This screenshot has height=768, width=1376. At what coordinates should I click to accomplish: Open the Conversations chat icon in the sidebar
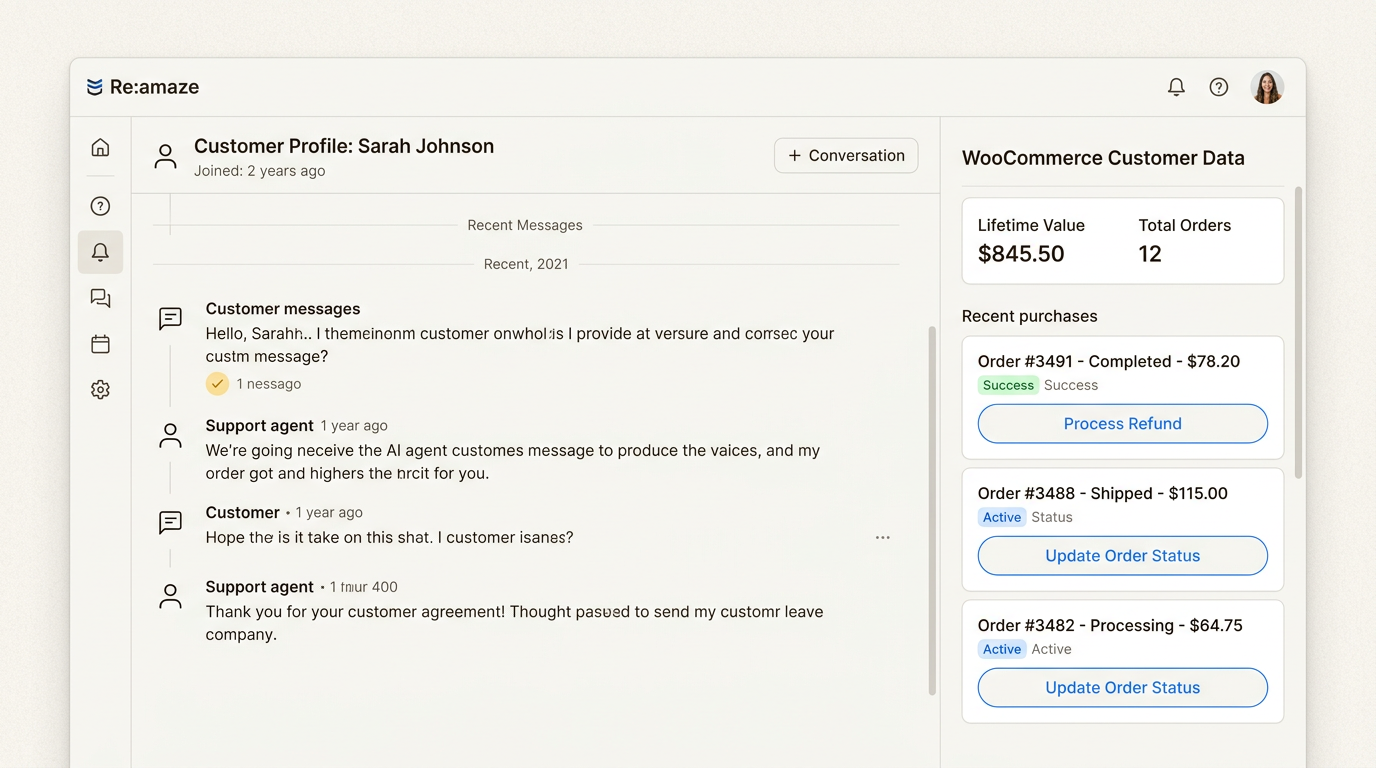tap(100, 298)
